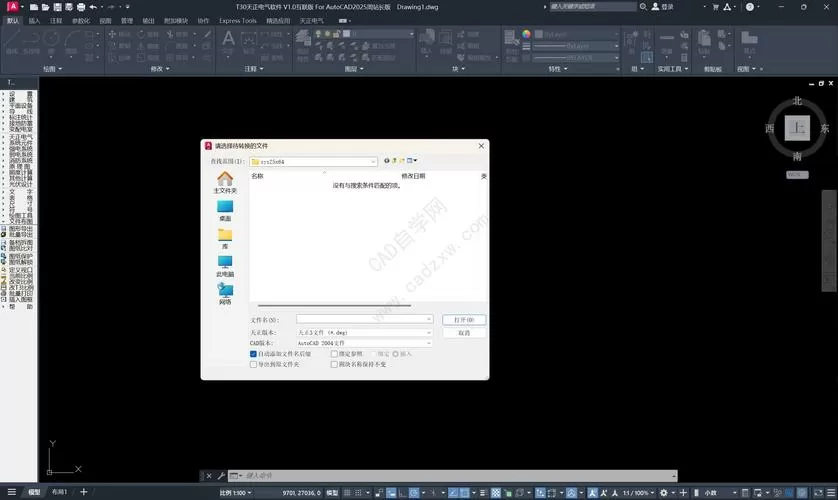
Task: Click the go-back icon in dialog toolbar
Action: pyautogui.click(x=386, y=160)
